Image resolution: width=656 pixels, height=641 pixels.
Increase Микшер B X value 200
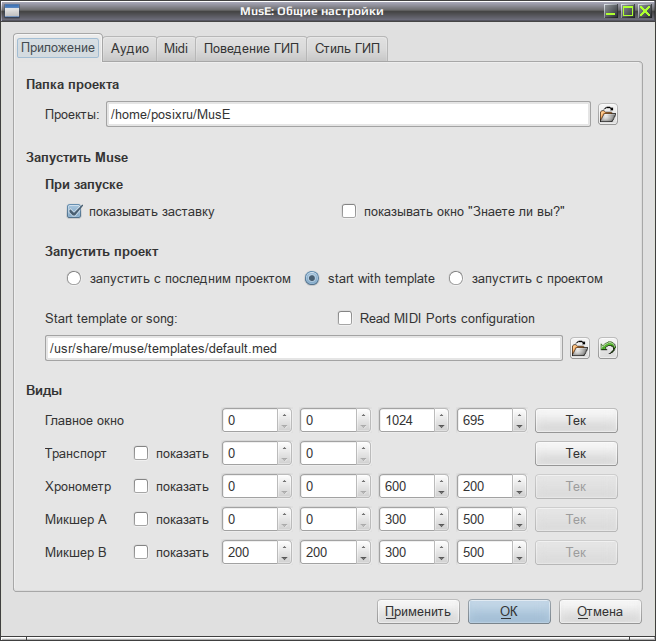[284, 547]
